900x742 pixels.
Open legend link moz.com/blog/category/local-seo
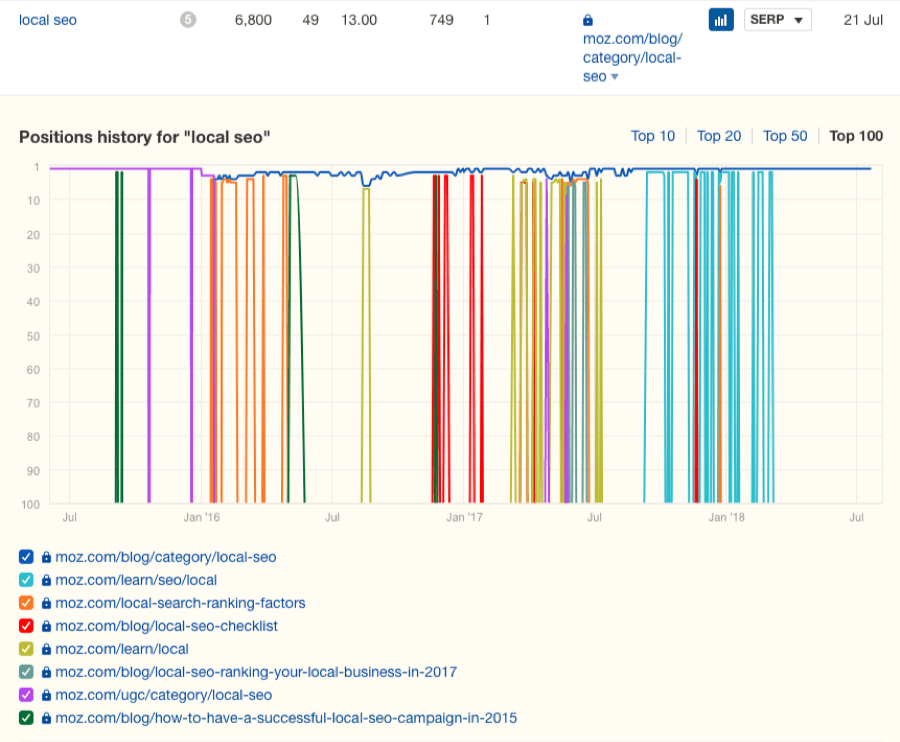coord(166,557)
